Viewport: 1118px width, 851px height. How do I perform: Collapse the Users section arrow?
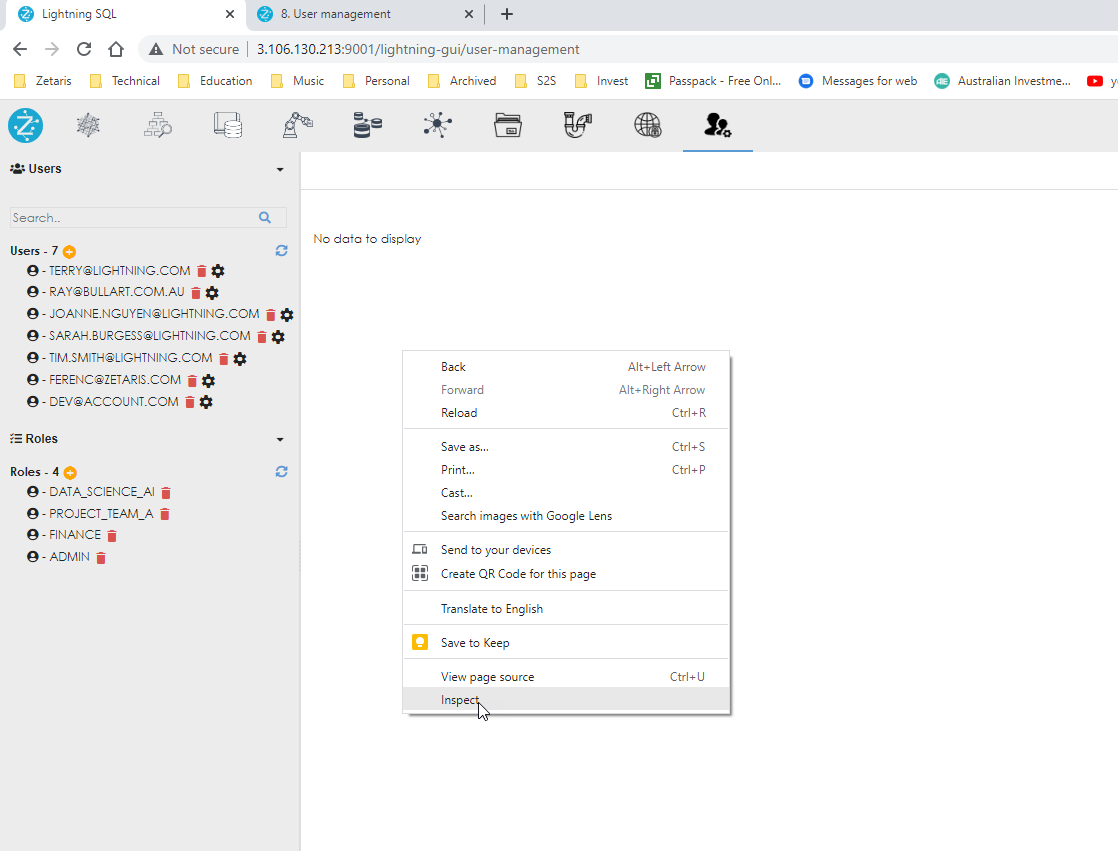[x=280, y=170]
